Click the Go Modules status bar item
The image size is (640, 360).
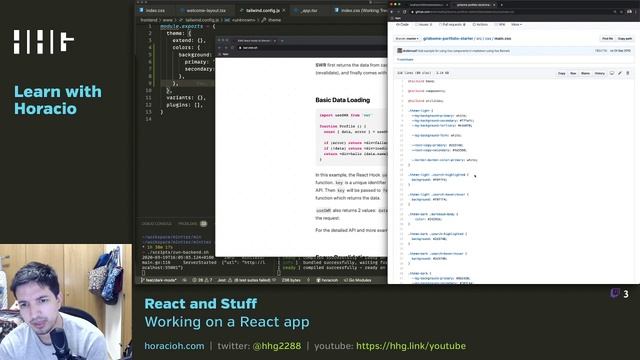[358, 280]
